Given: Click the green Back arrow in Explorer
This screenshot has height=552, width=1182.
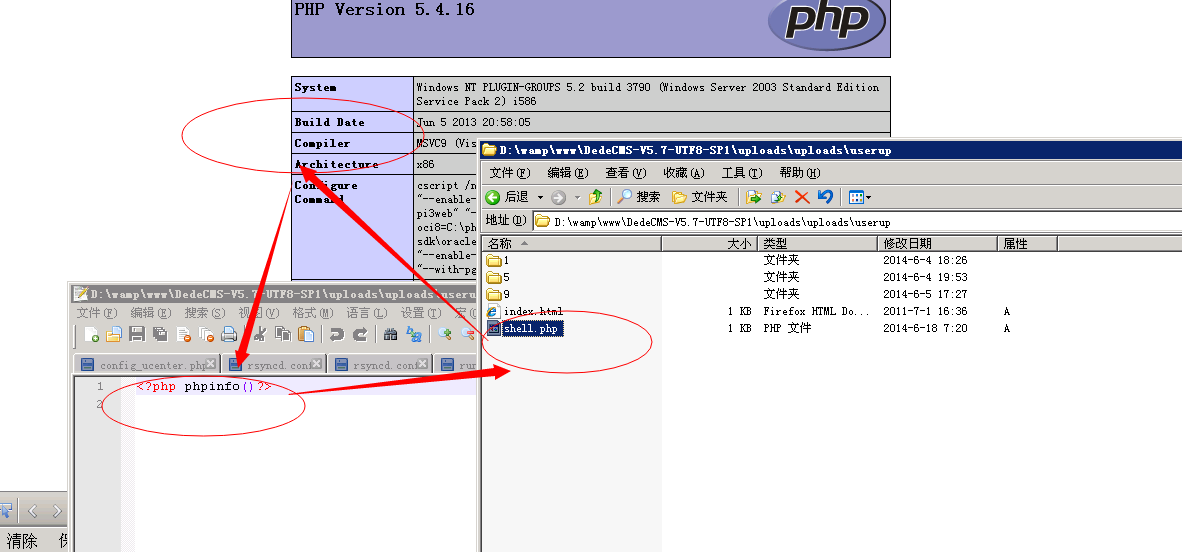Looking at the screenshot, I should (x=493, y=198).
